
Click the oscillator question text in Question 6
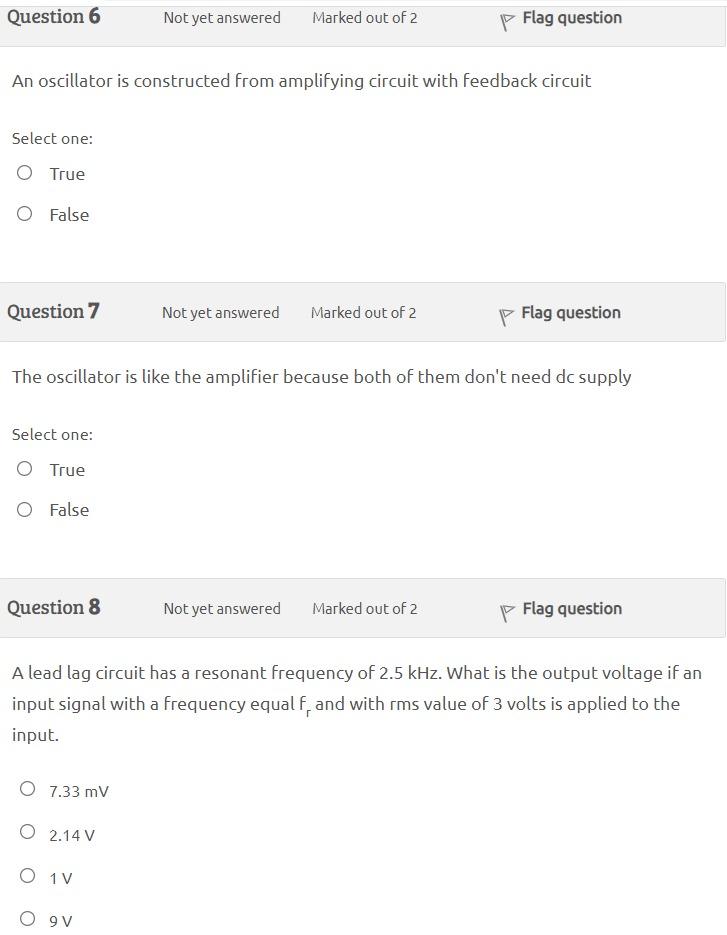click(x=300, y=81)
